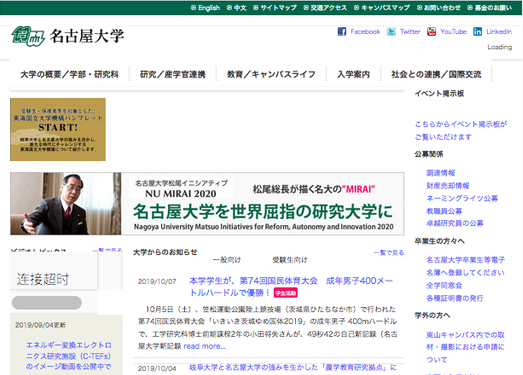This screenshot has height=375, width=523.
Task: Click the LinkedIn text link
Action: pos(499,32)
